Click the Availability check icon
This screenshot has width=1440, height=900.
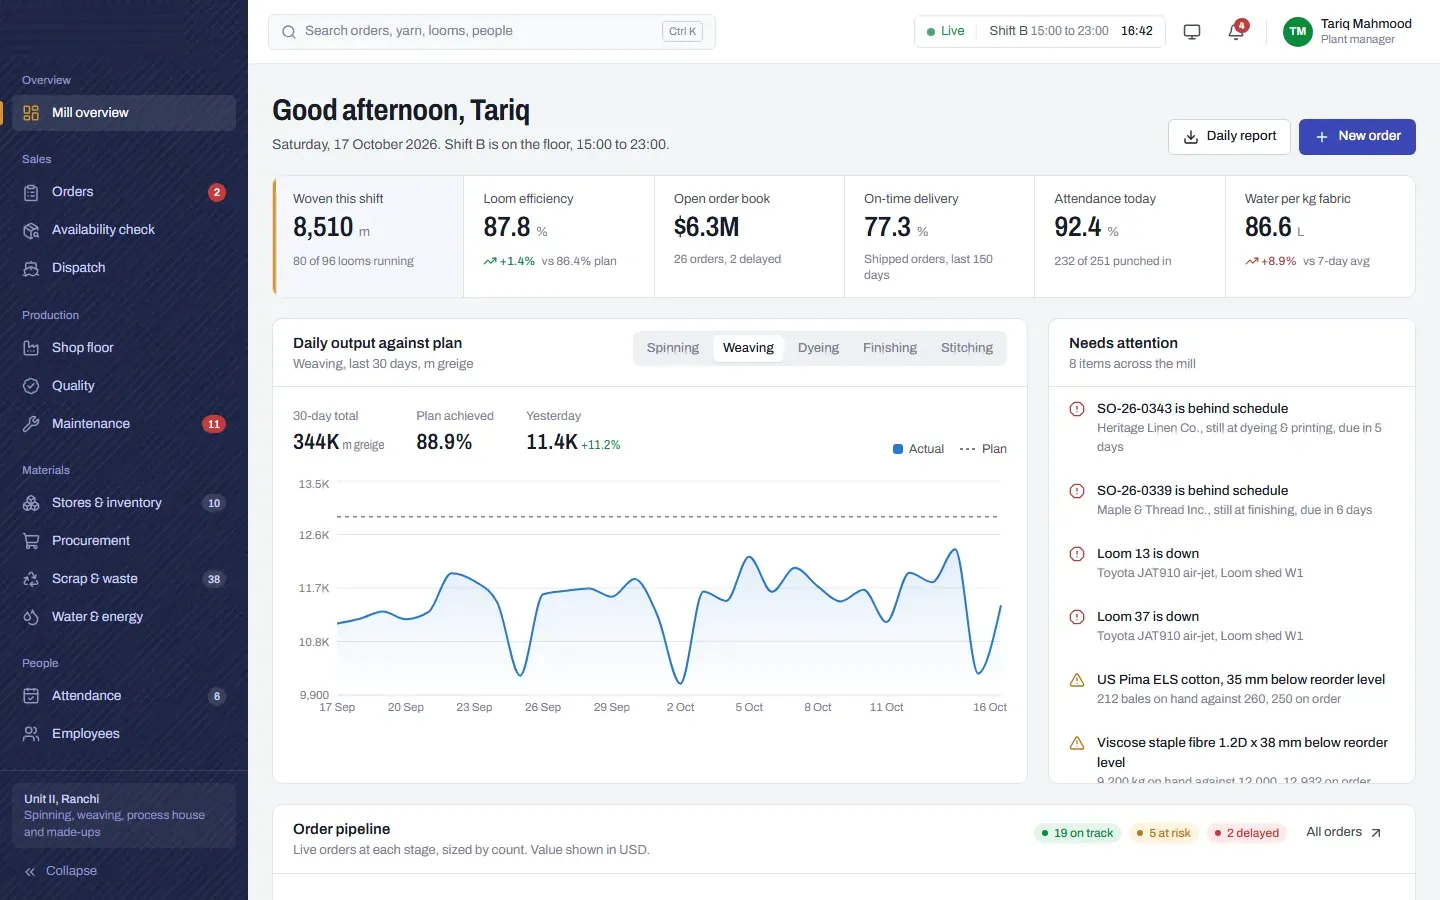click(31, 230)
